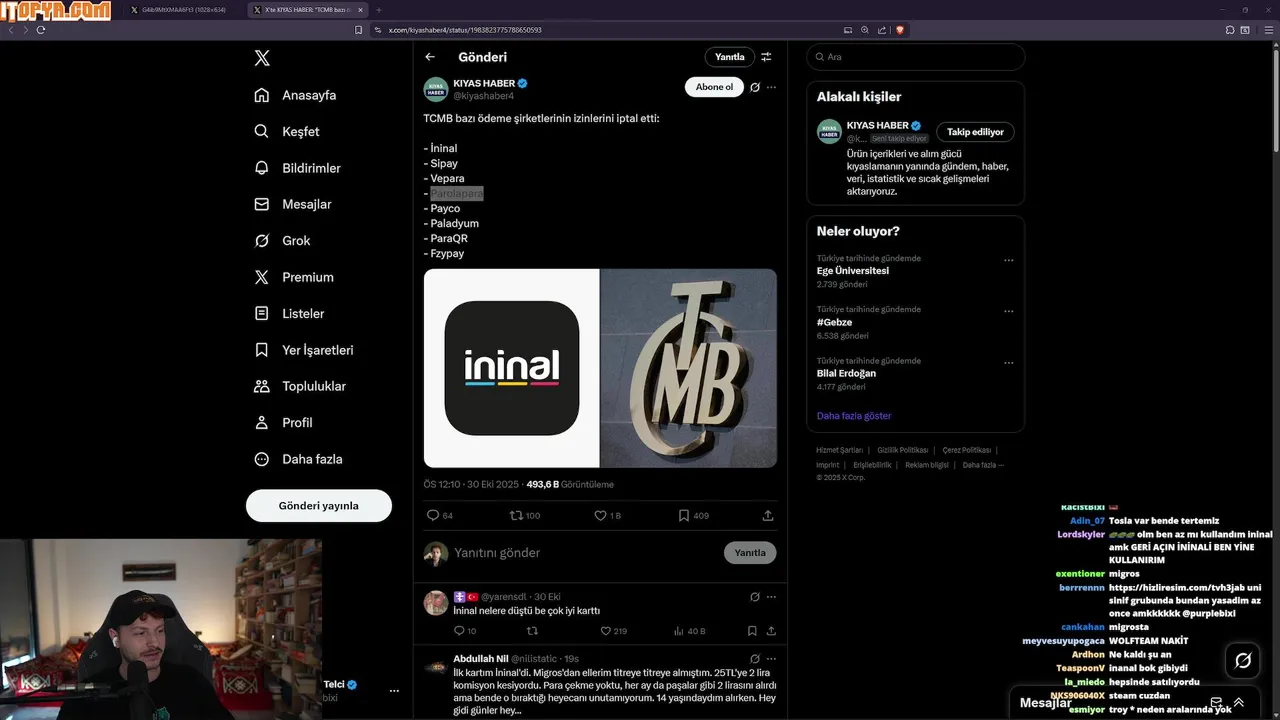The width and height of the screenshot is (1280, 720).
Task: Open account menu dots beside Telci
Action: [x=394, y=691]
